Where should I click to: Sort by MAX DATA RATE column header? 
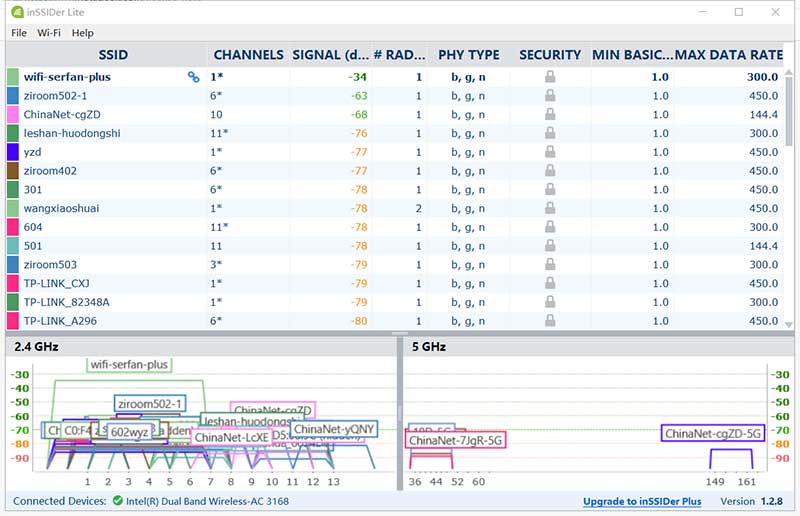(x=729, y=55)
